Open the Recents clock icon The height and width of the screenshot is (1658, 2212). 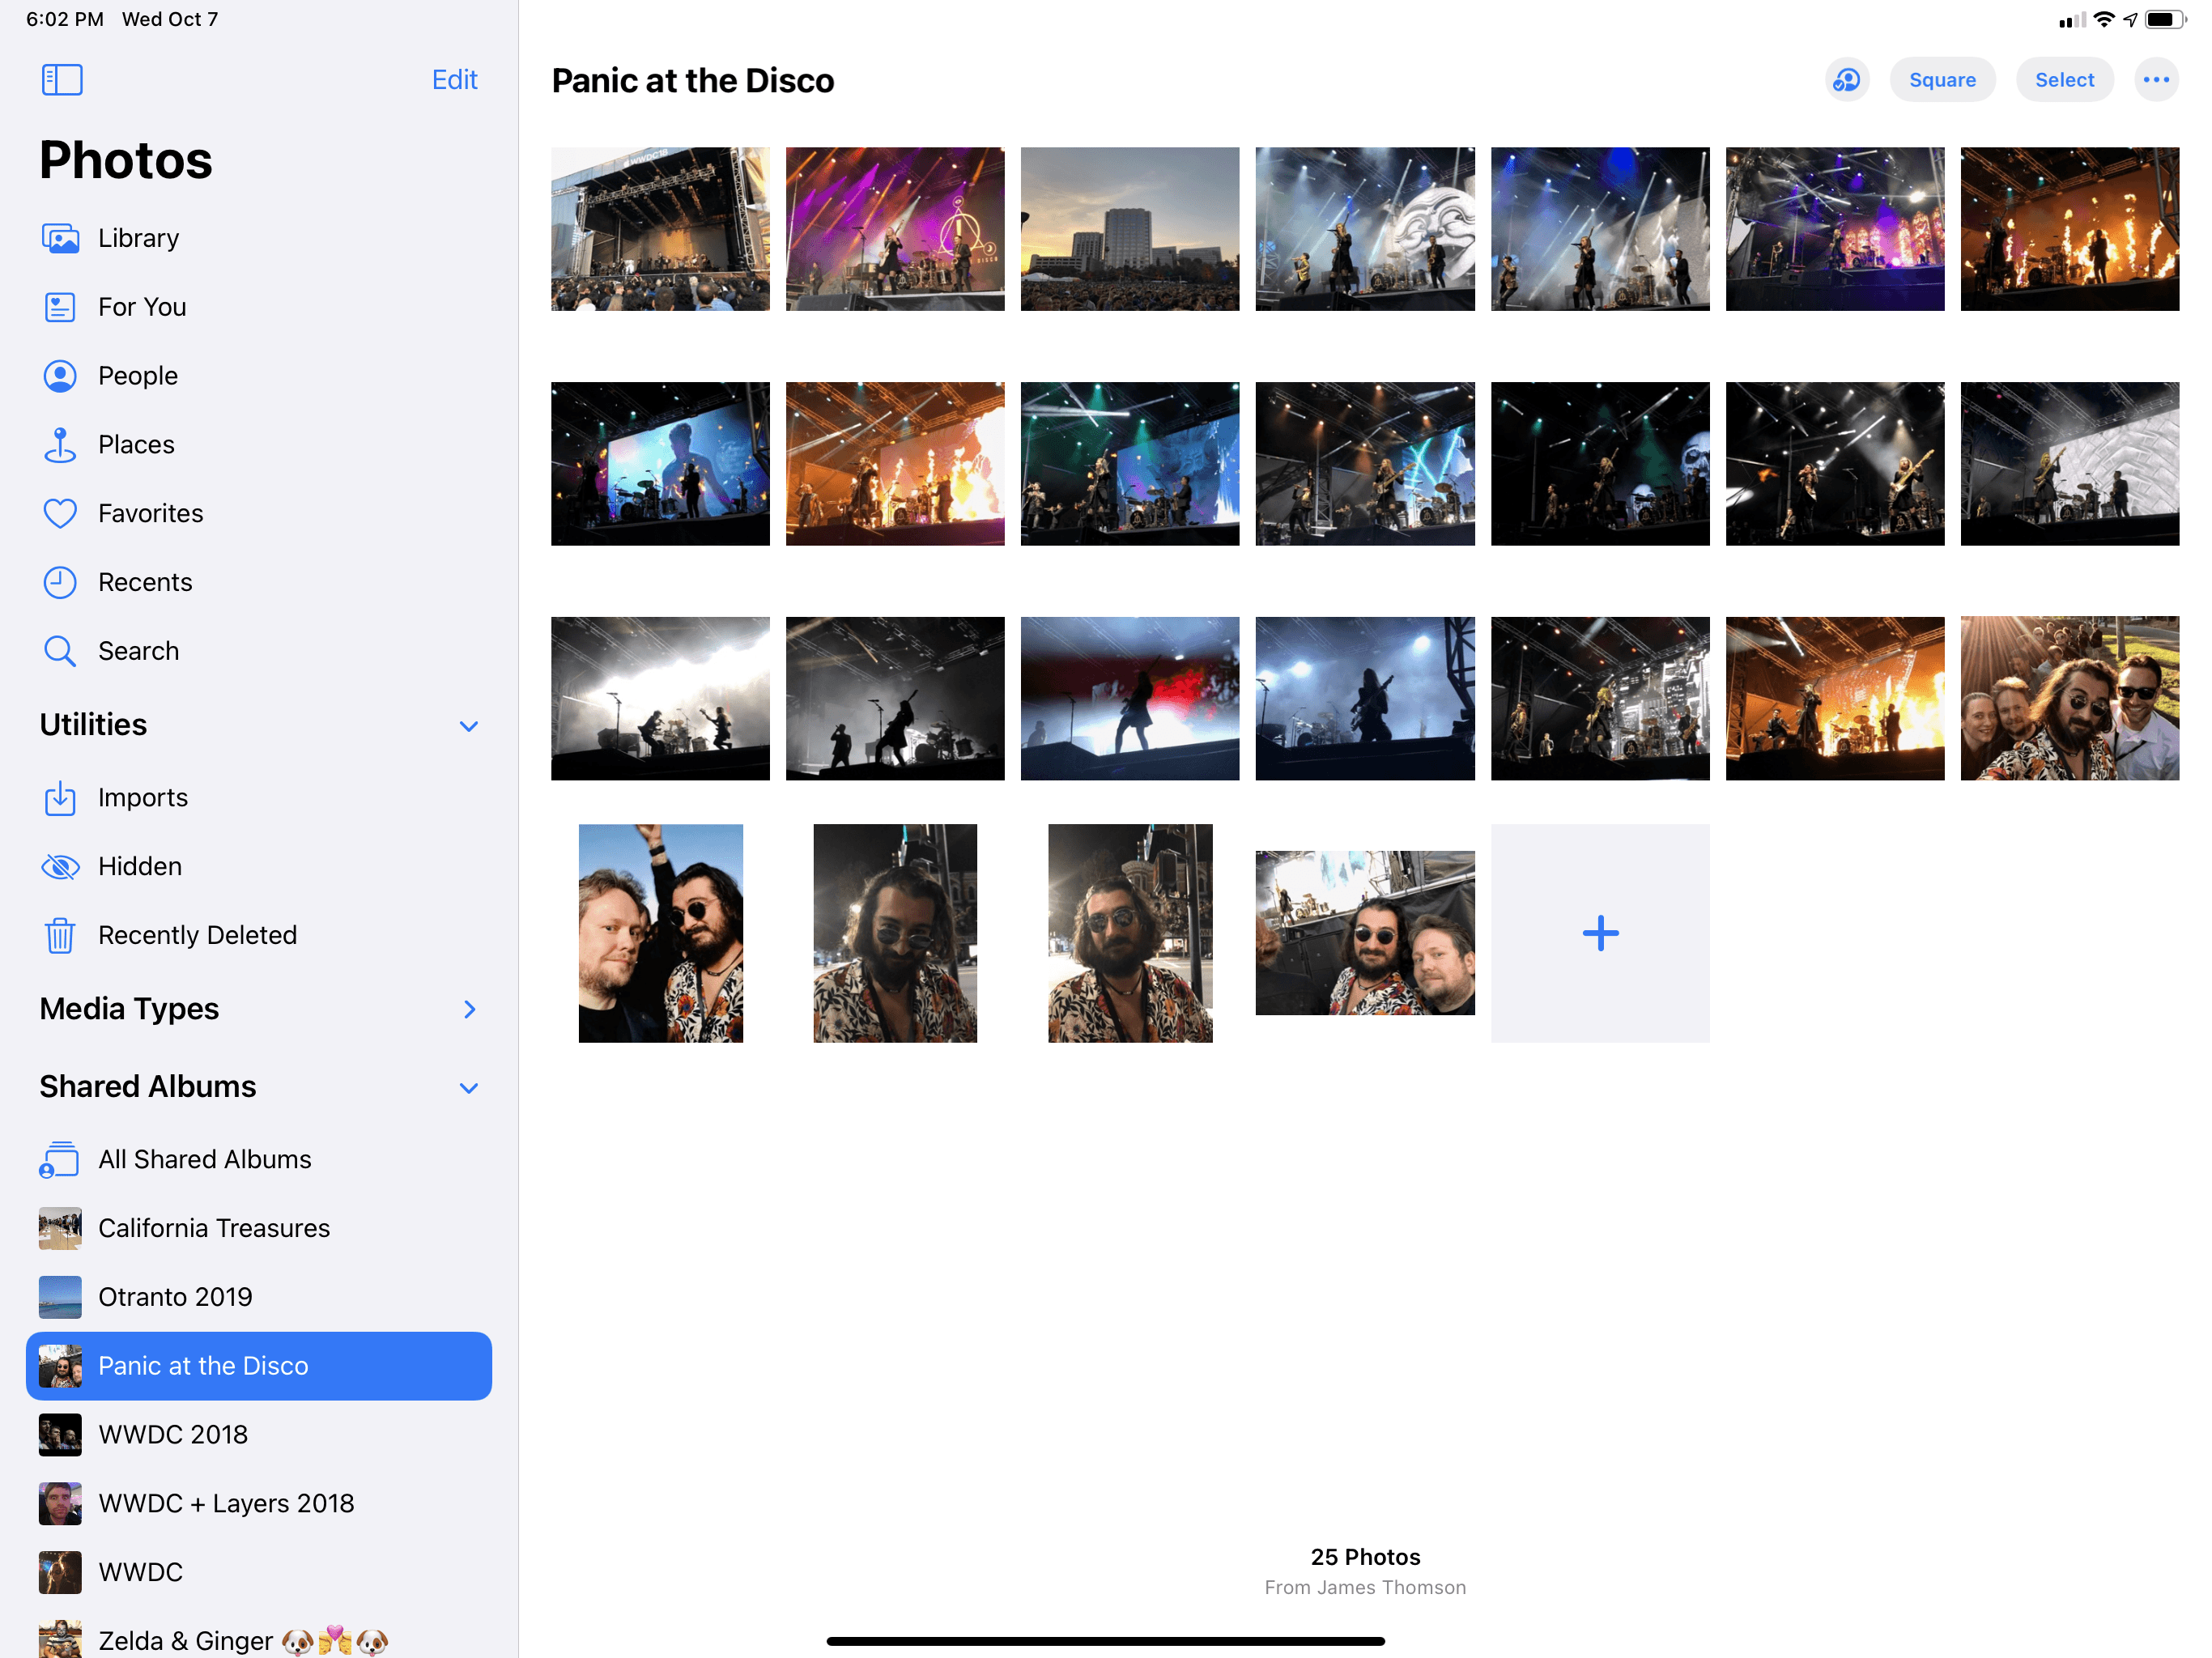click(x=60, y=582)
